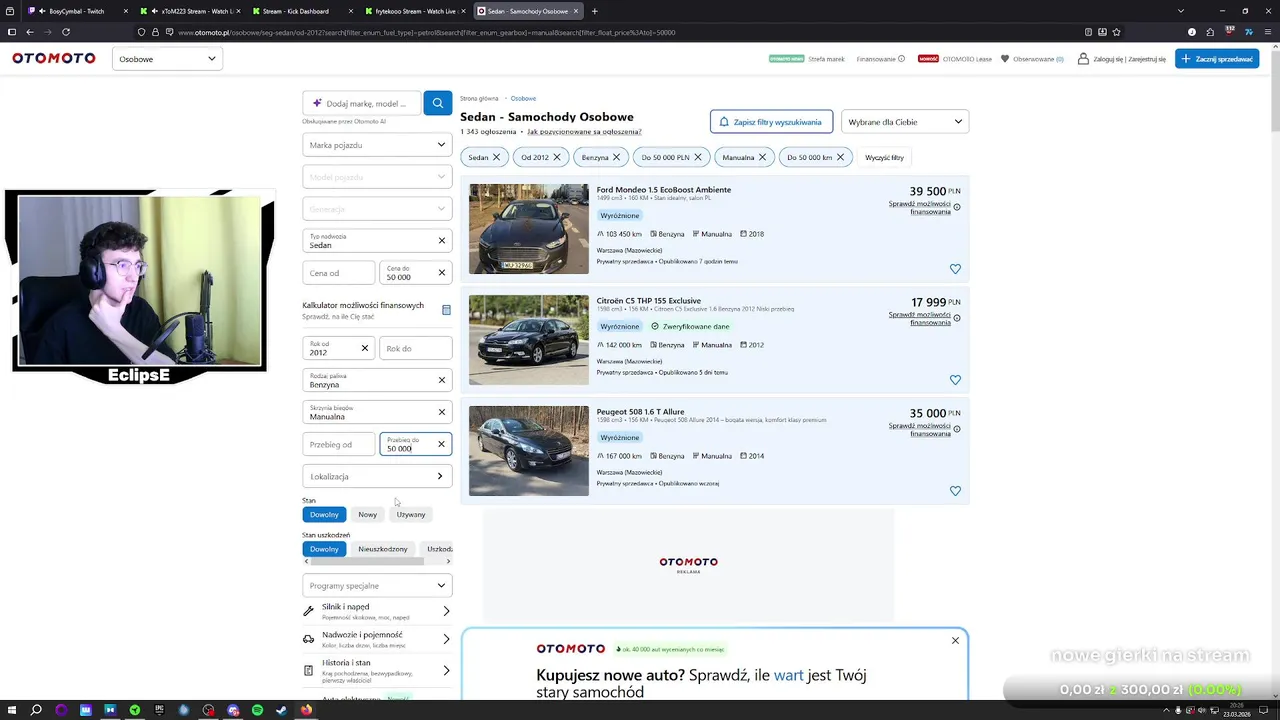
Task: Clear the Cena do 50 000 field
Action: [441, 272]
